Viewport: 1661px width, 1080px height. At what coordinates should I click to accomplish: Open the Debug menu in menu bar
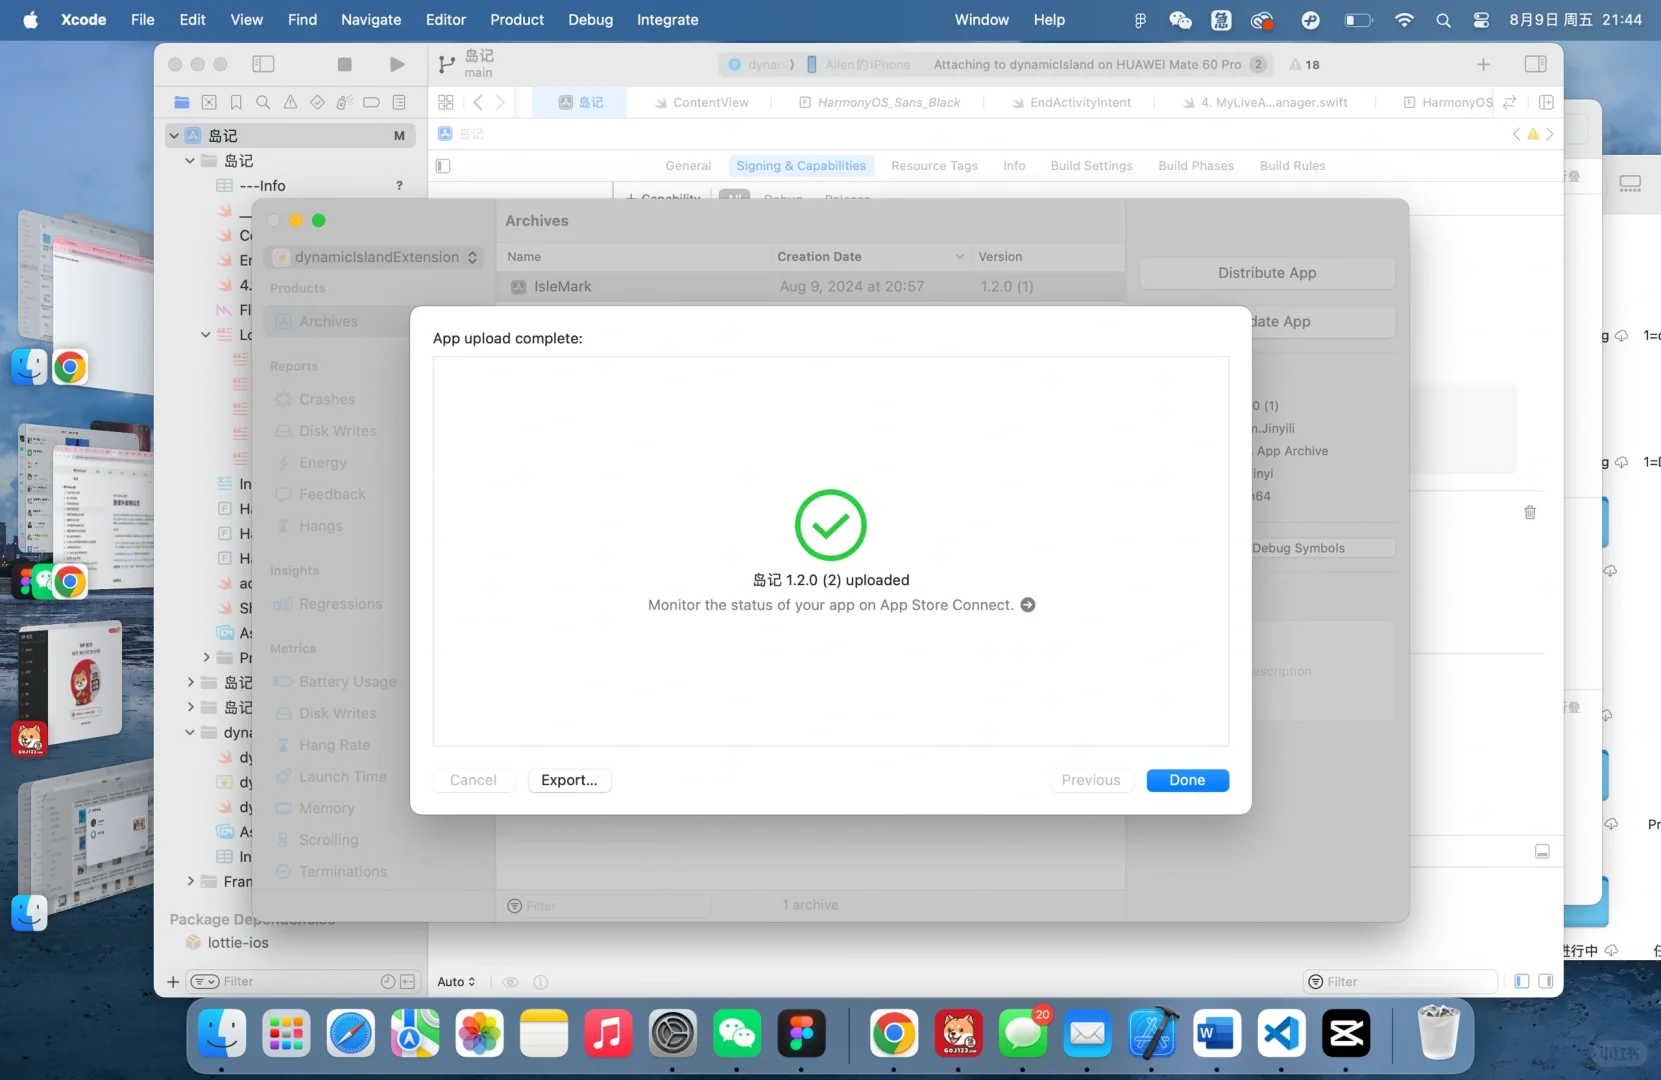tap(591, 20)
